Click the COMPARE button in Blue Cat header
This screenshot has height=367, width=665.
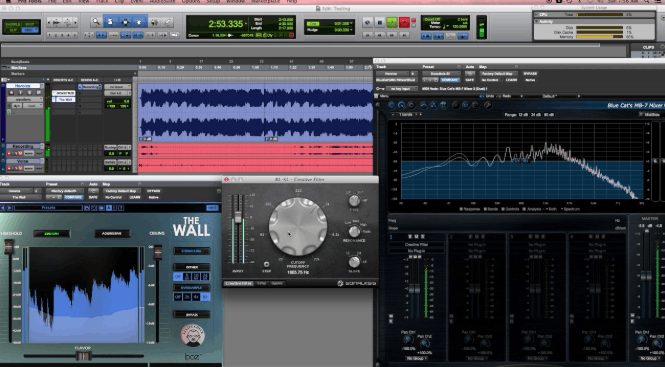coord(450,79)
